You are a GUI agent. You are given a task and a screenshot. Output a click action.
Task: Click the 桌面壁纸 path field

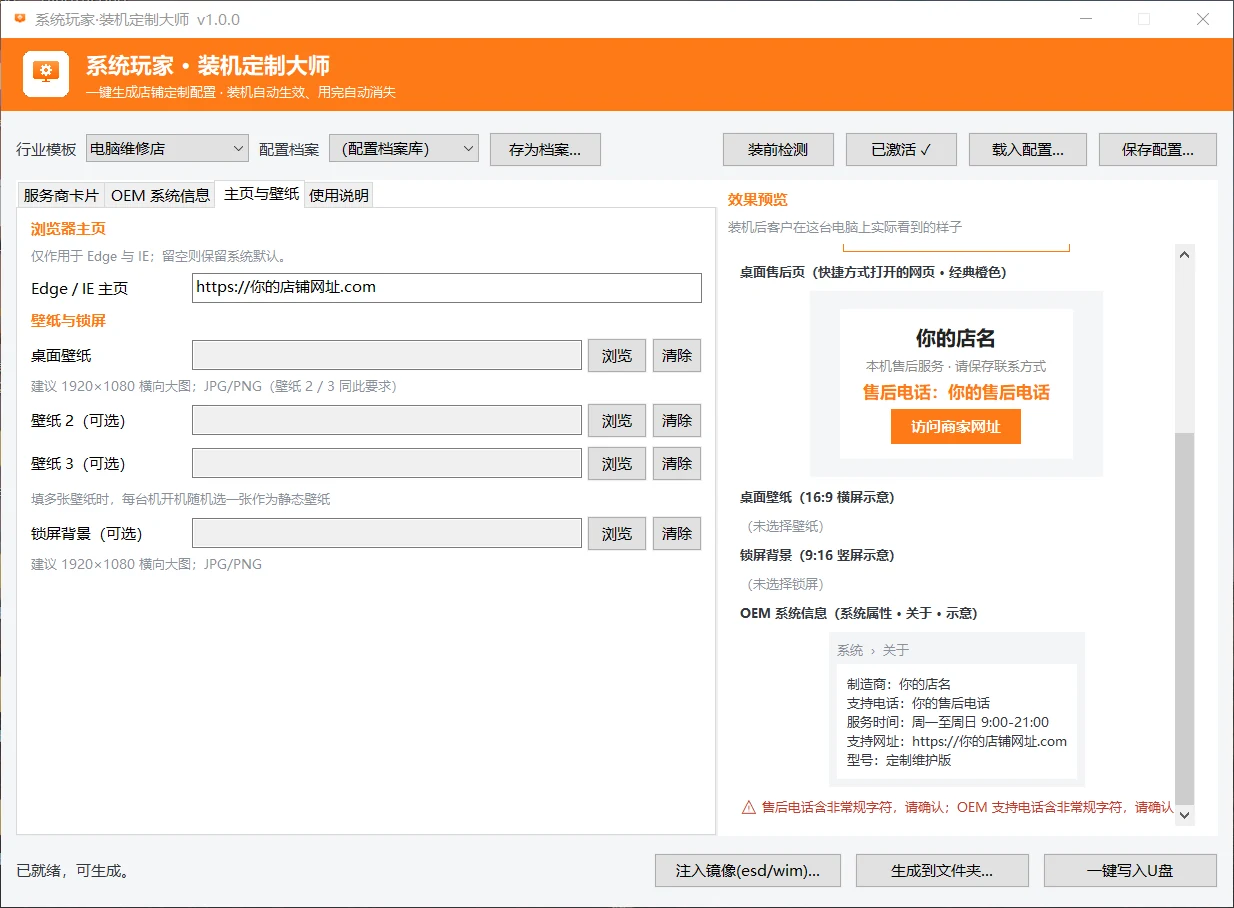click(387, 355)
